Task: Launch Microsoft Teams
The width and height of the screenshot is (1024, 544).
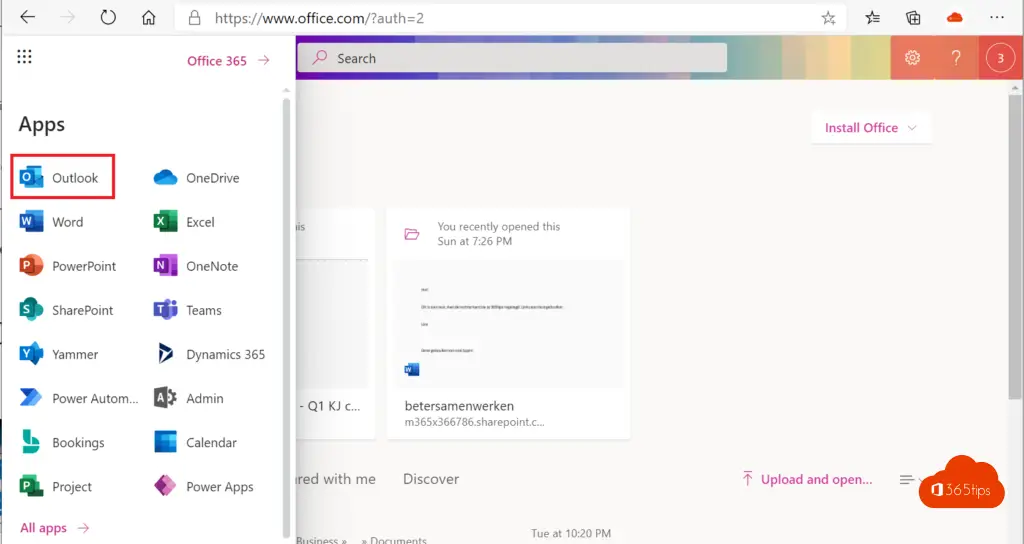Action: click(188, 310)
